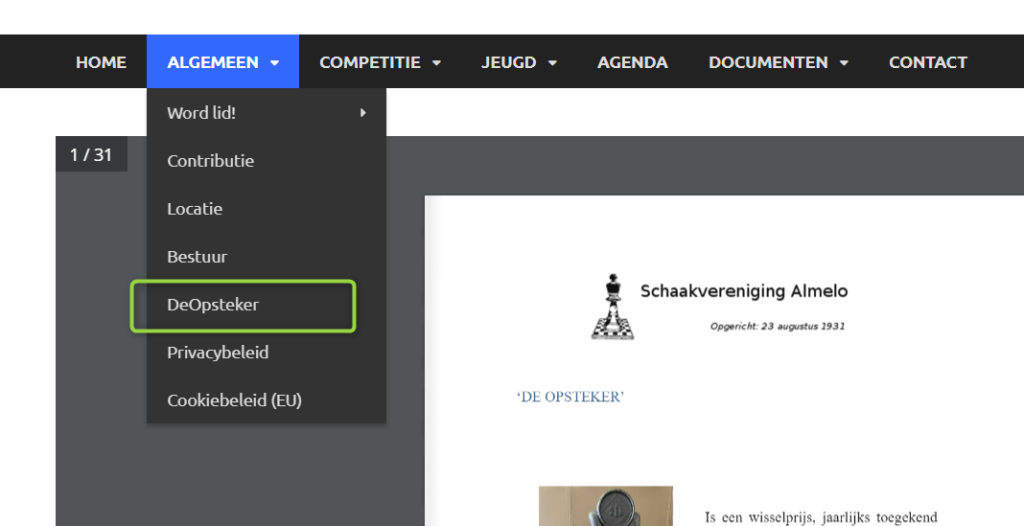Image resolution: width=1024 pixels, height=526 pixels.
Task: Click the 'DE OPSTEKER' blue title
Action: pyautogui.click(x=570, y=397)
